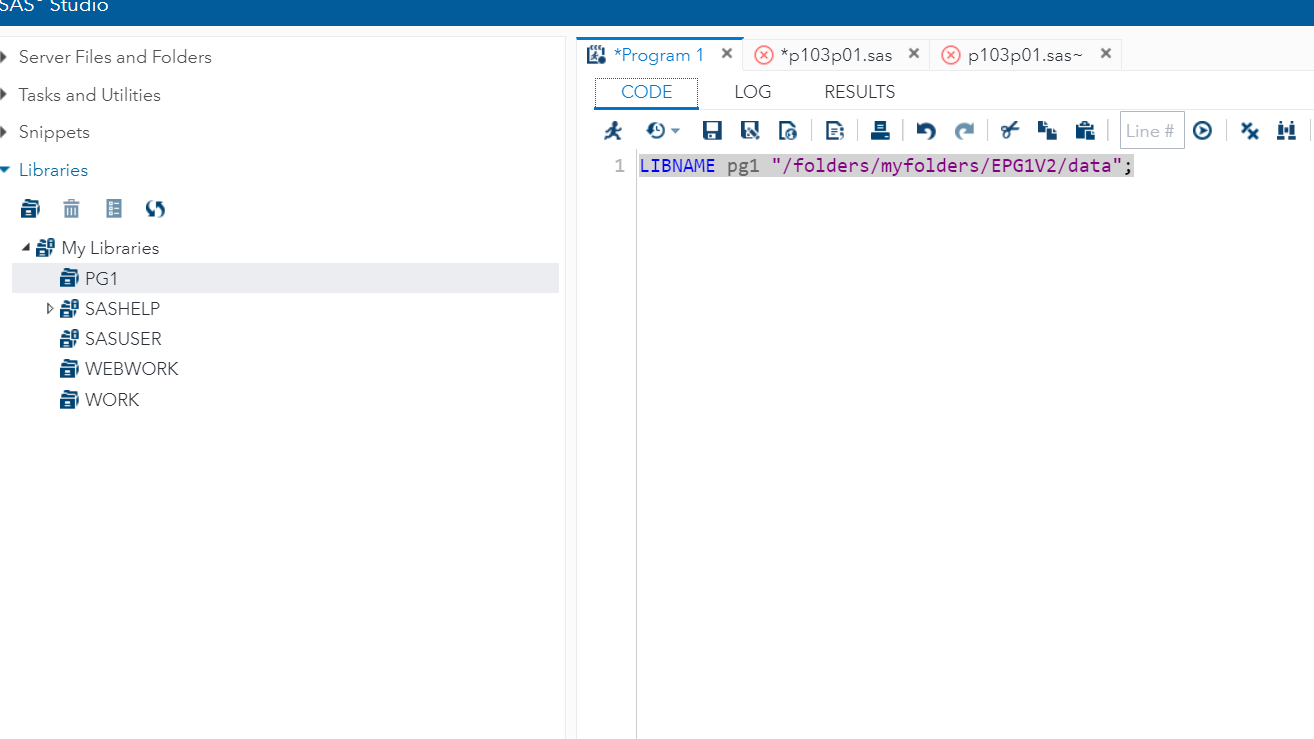
Task: Open submission history
Action: coord(657,130)
